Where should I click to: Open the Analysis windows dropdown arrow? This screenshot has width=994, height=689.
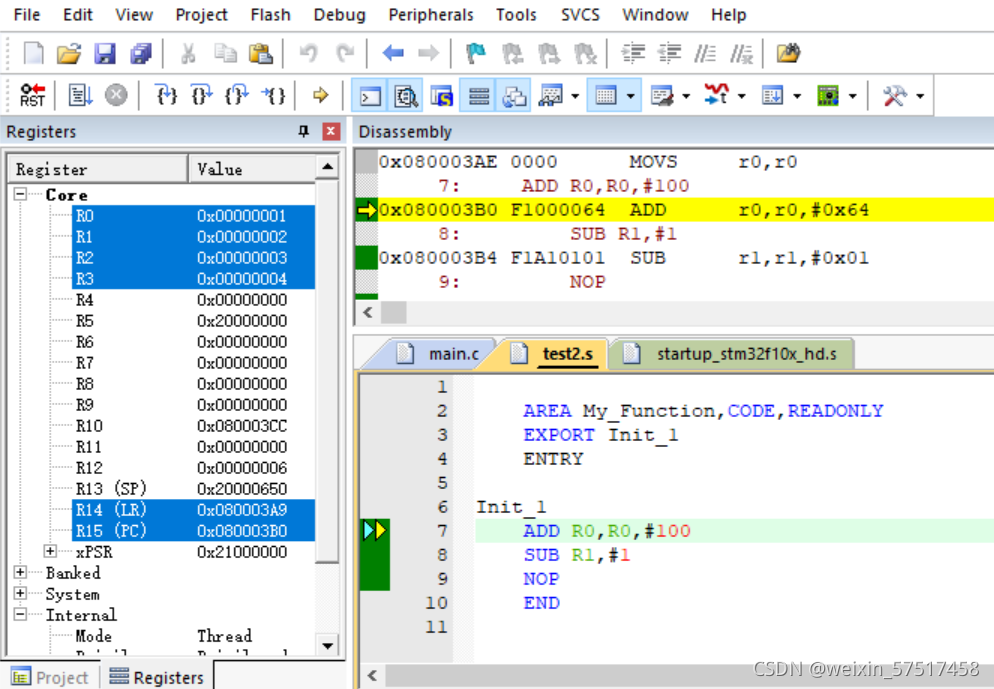[742, 96]
